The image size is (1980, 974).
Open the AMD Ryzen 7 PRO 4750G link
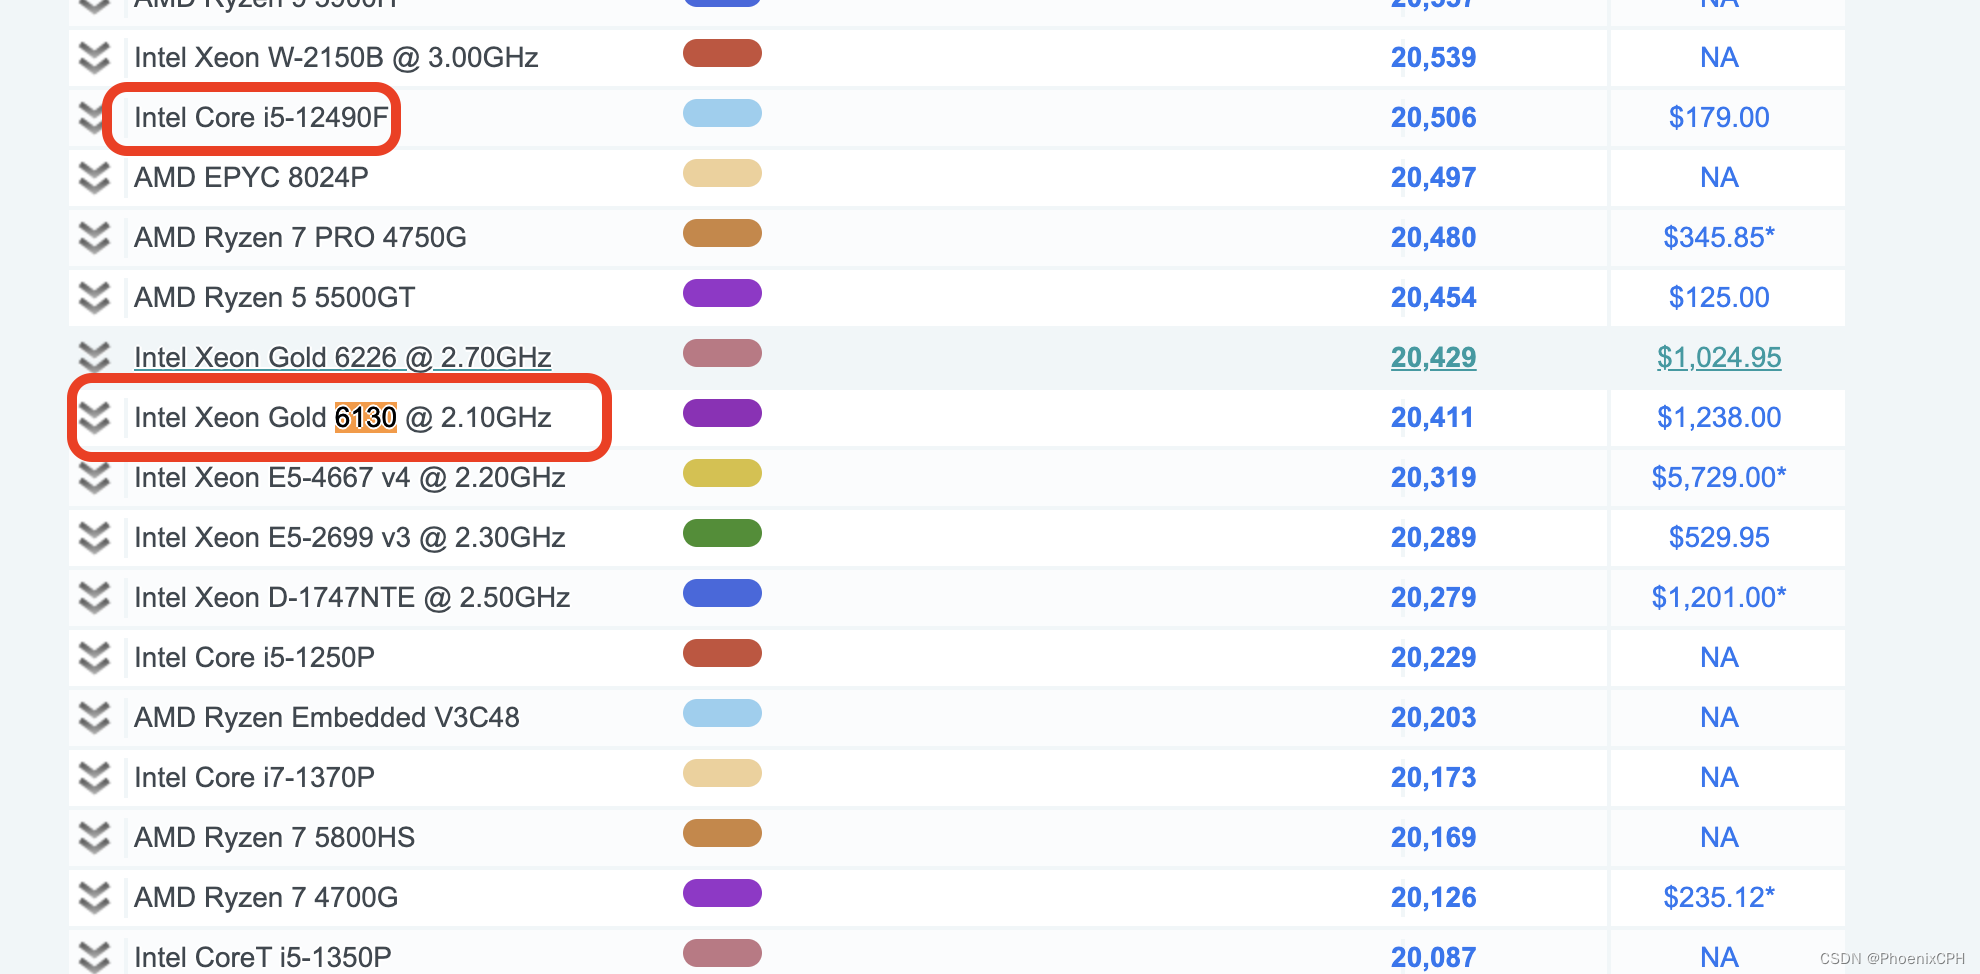(300, 238)
